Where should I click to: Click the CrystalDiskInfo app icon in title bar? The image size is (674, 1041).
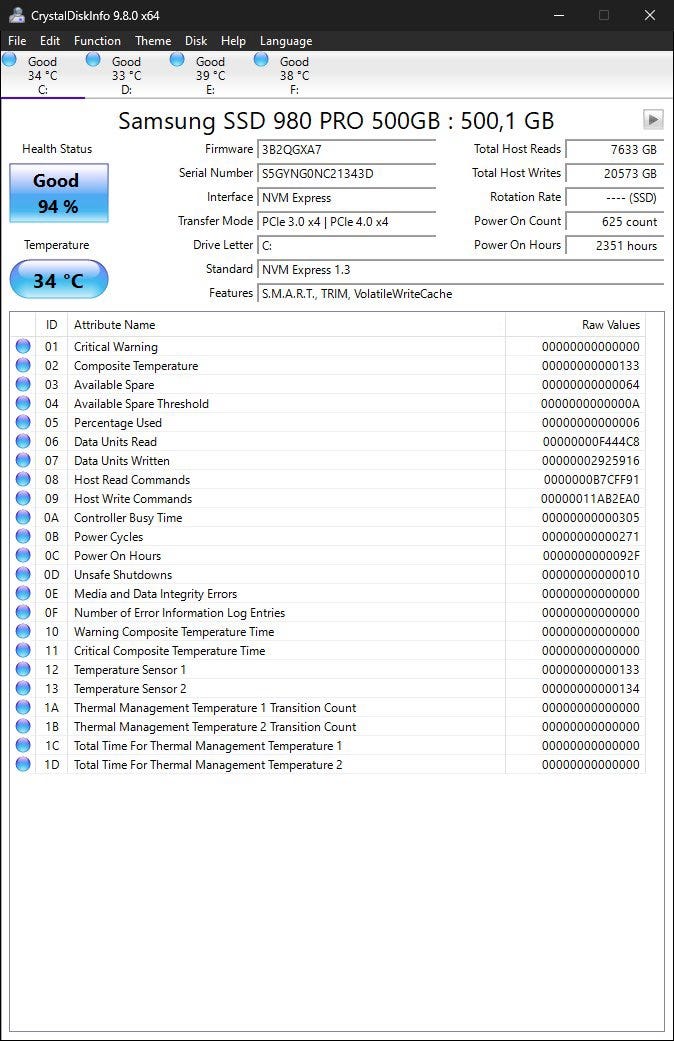pyautogui.click(x=17, y=15)
